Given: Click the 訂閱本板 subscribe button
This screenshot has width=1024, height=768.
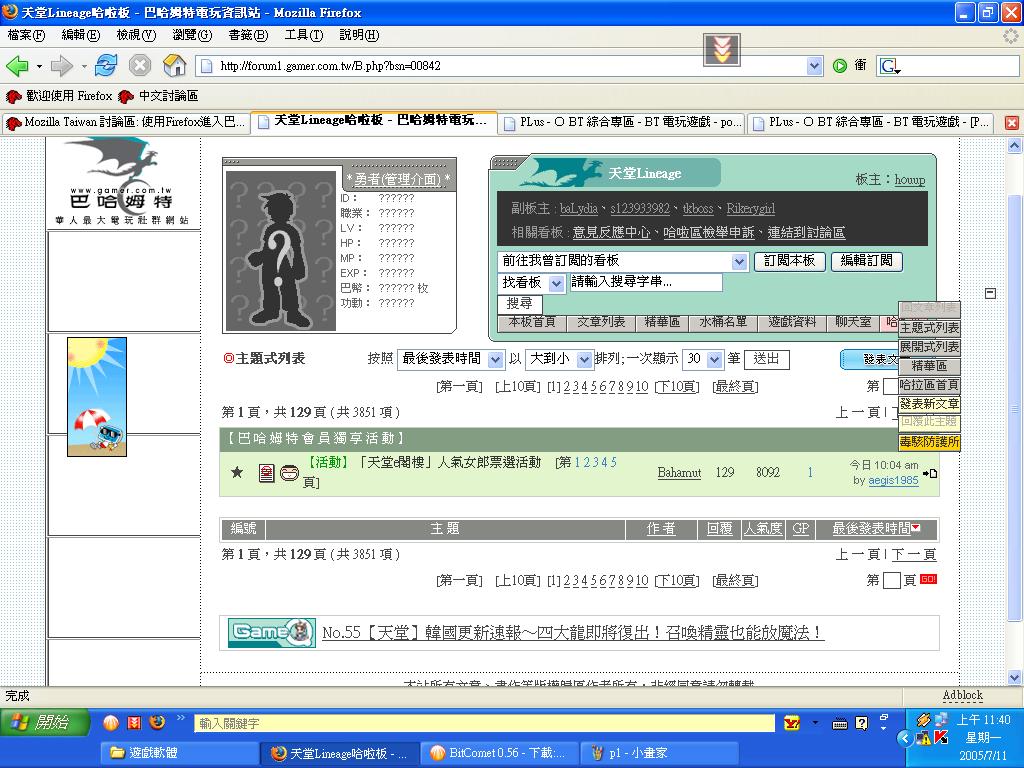Looking at the screenshot, I should point(789,261).
